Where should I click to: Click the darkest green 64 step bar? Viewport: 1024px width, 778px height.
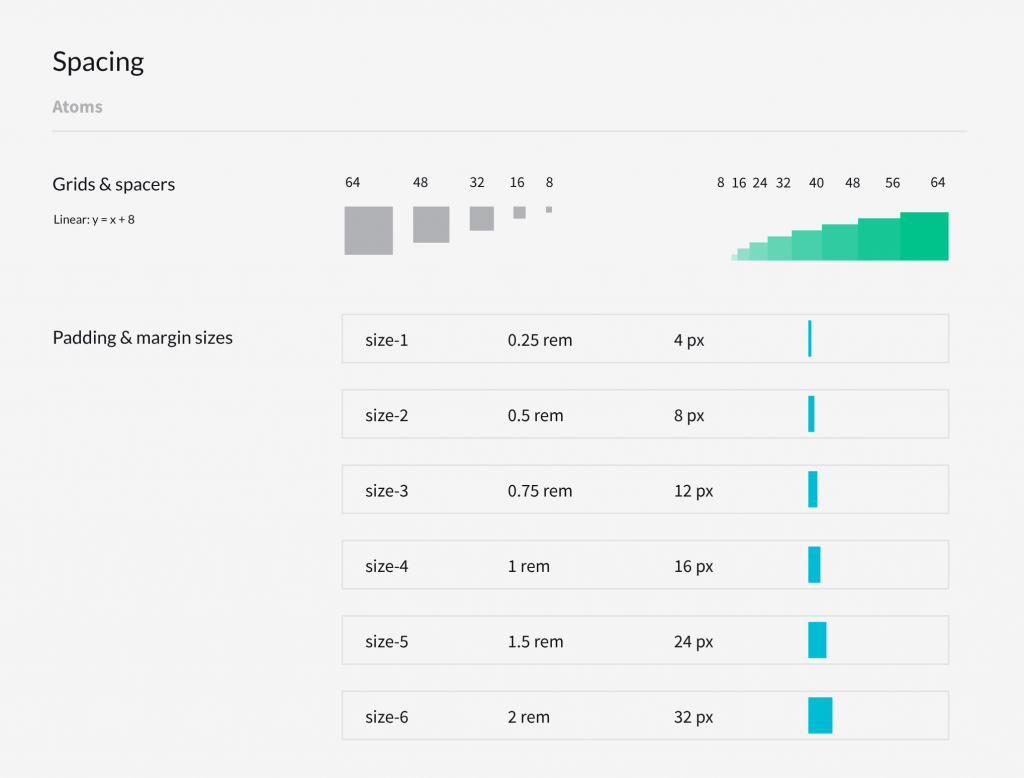coord(924,236)
